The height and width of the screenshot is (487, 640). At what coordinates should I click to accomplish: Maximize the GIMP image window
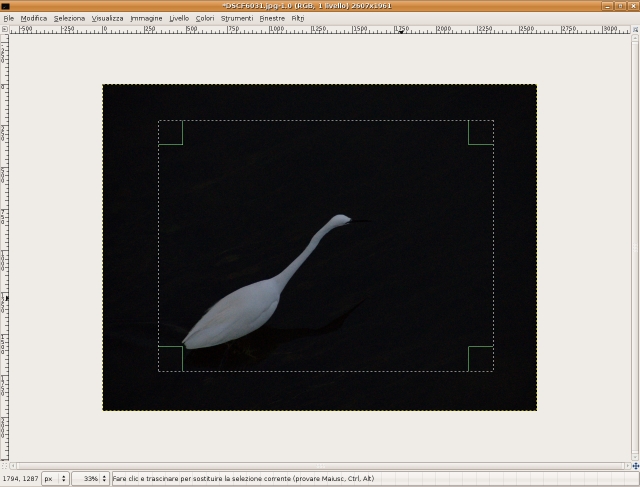pos(620,6)
